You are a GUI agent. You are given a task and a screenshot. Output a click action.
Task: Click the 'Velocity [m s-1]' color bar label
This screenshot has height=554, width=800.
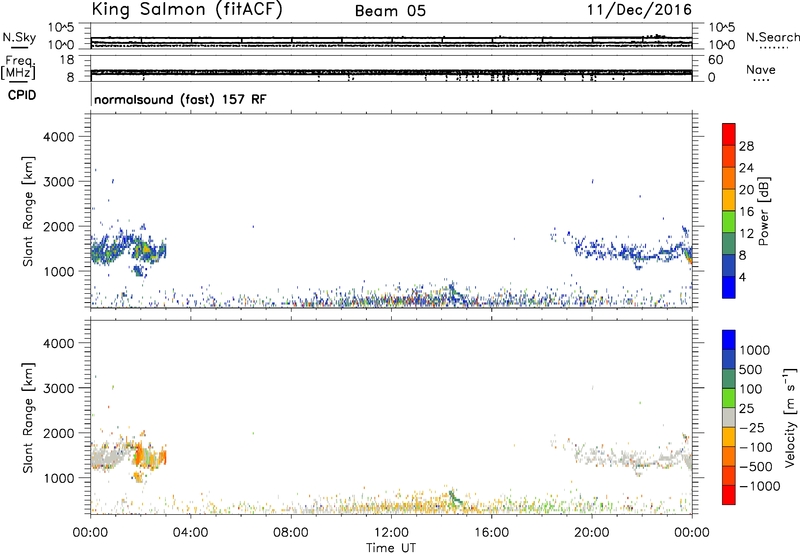pos(790,417)
